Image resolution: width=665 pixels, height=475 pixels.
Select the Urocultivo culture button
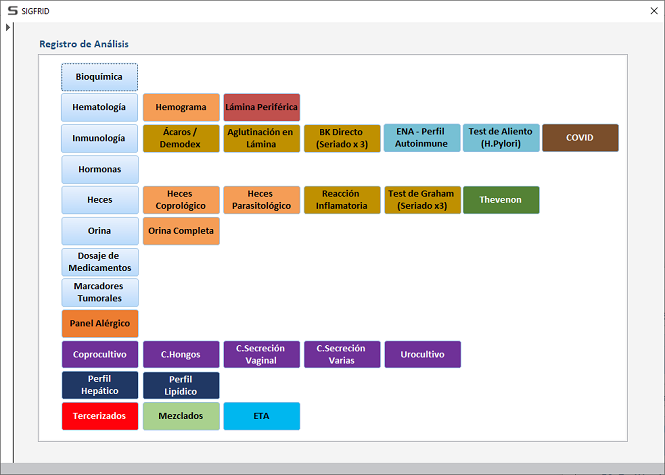tap(422, 354)
